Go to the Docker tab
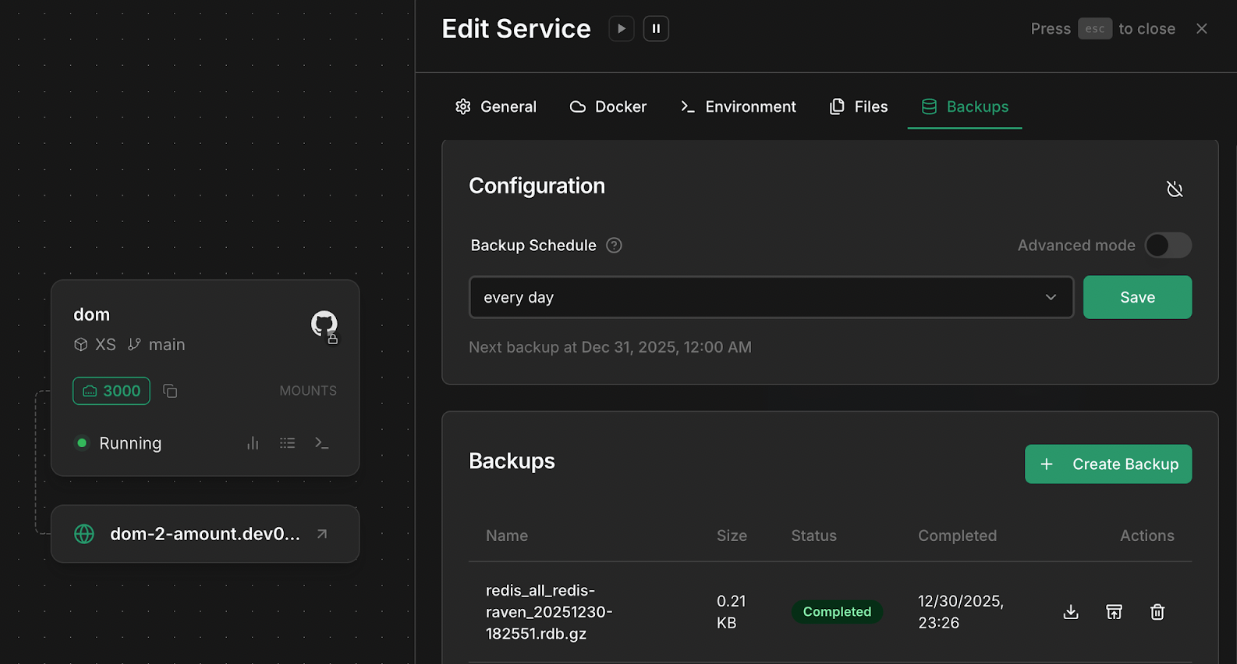 tap(608, 107)
